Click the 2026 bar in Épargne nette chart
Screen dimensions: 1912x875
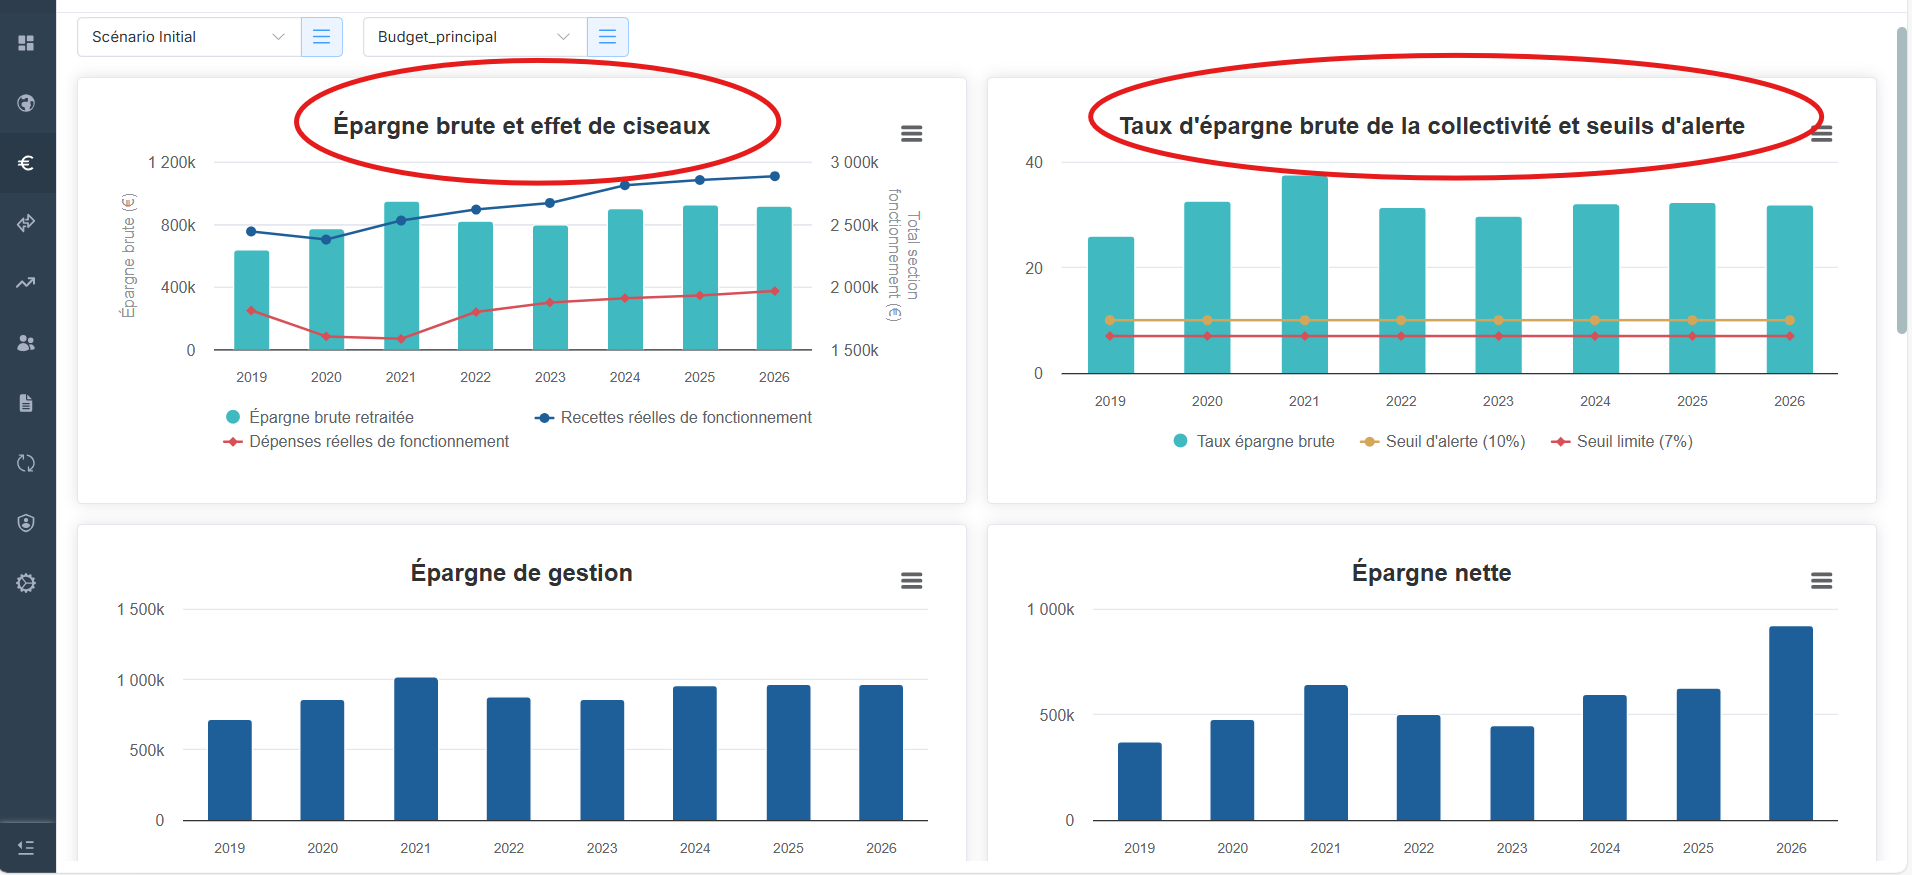pos(1790,723)
